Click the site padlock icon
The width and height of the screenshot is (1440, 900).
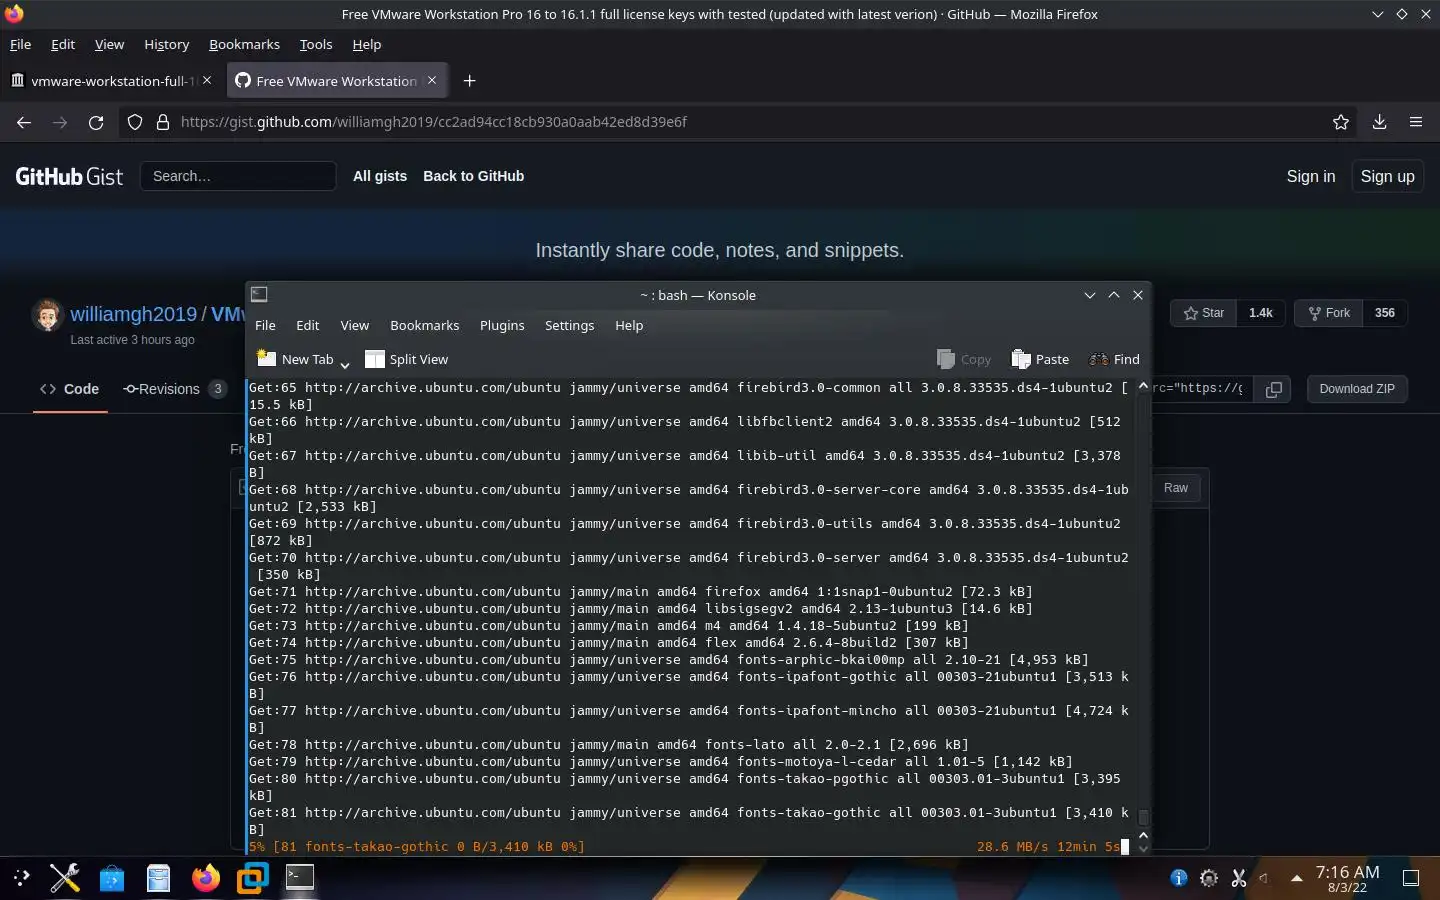tap(163, 122)
